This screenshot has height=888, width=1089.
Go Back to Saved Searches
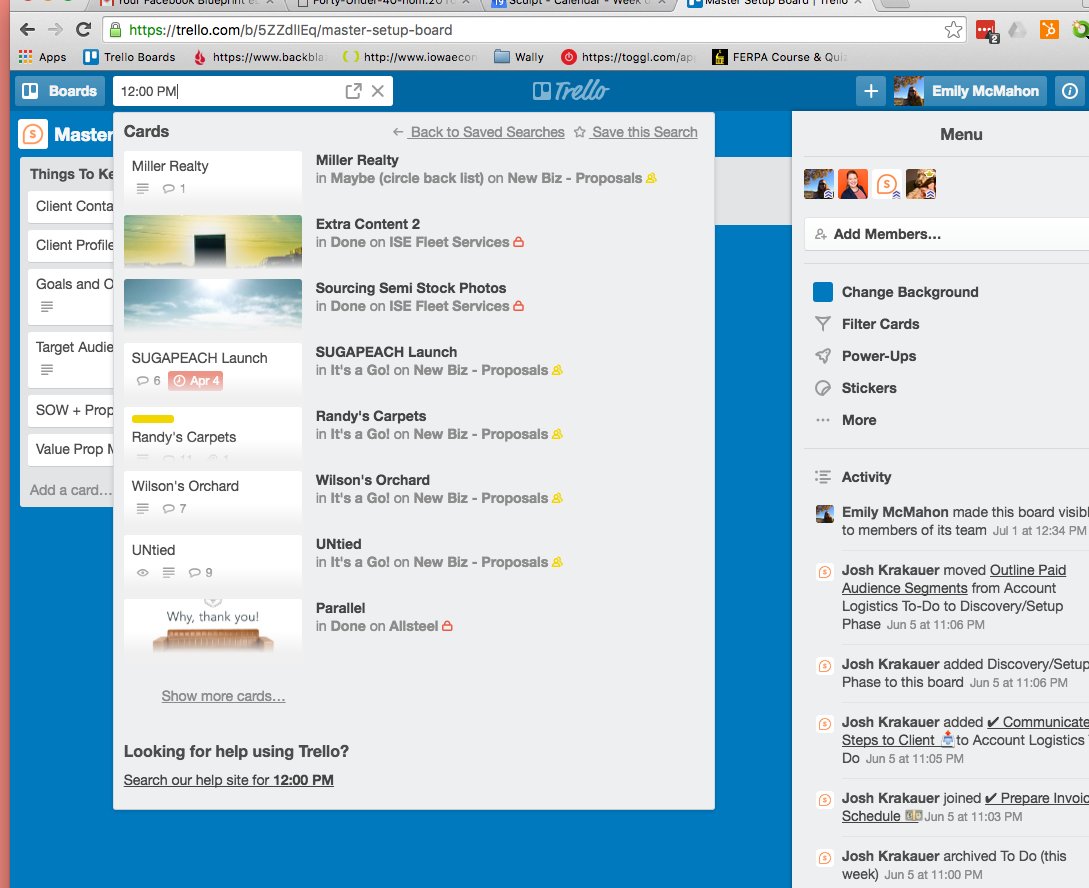[x=479, y=132]
